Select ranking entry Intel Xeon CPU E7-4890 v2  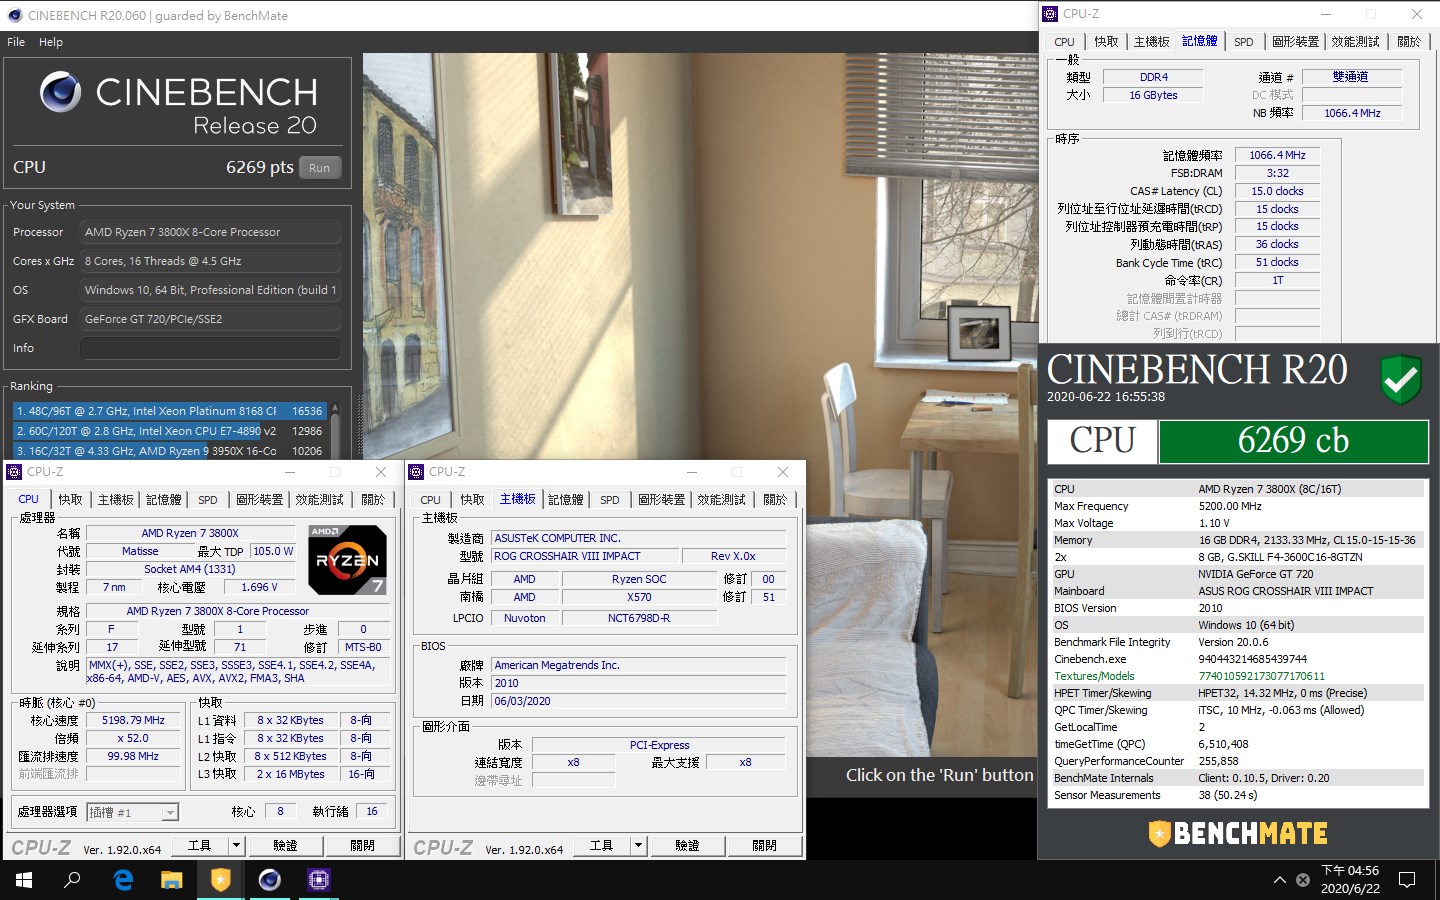[169, 431]
